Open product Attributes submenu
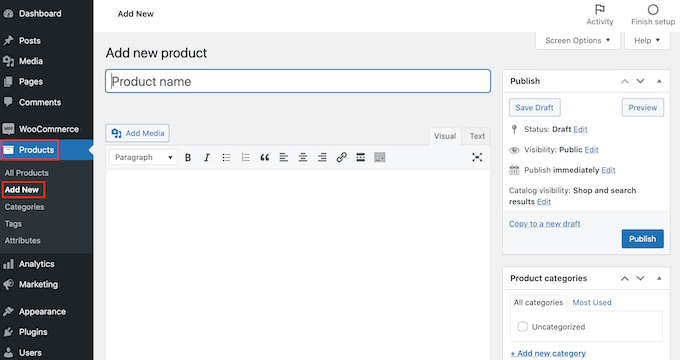This screenshot has width=680, height=360. click(x=23, y=240)
